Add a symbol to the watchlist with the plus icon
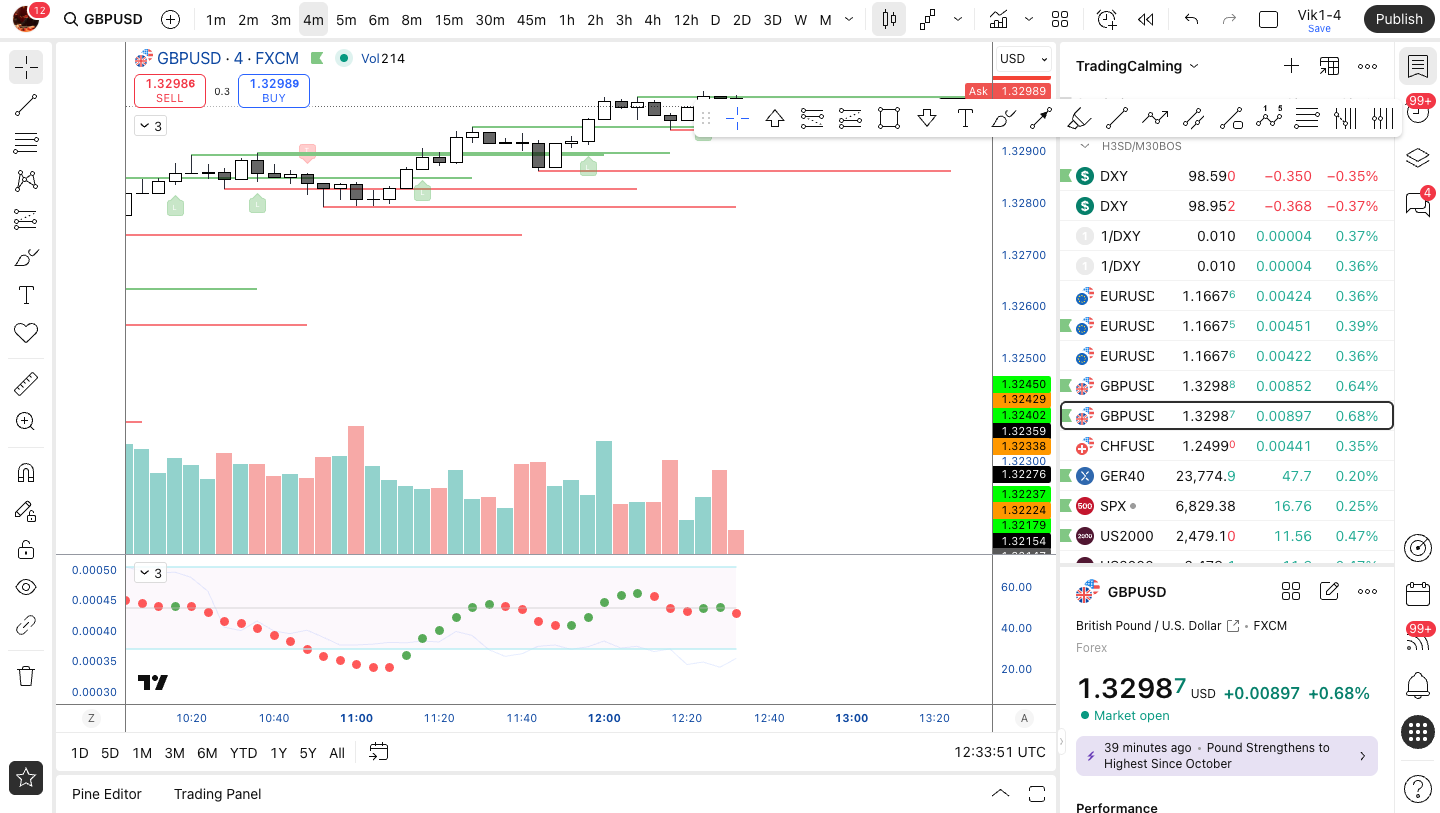The image size is (1440, 813). pos(1291,66)
